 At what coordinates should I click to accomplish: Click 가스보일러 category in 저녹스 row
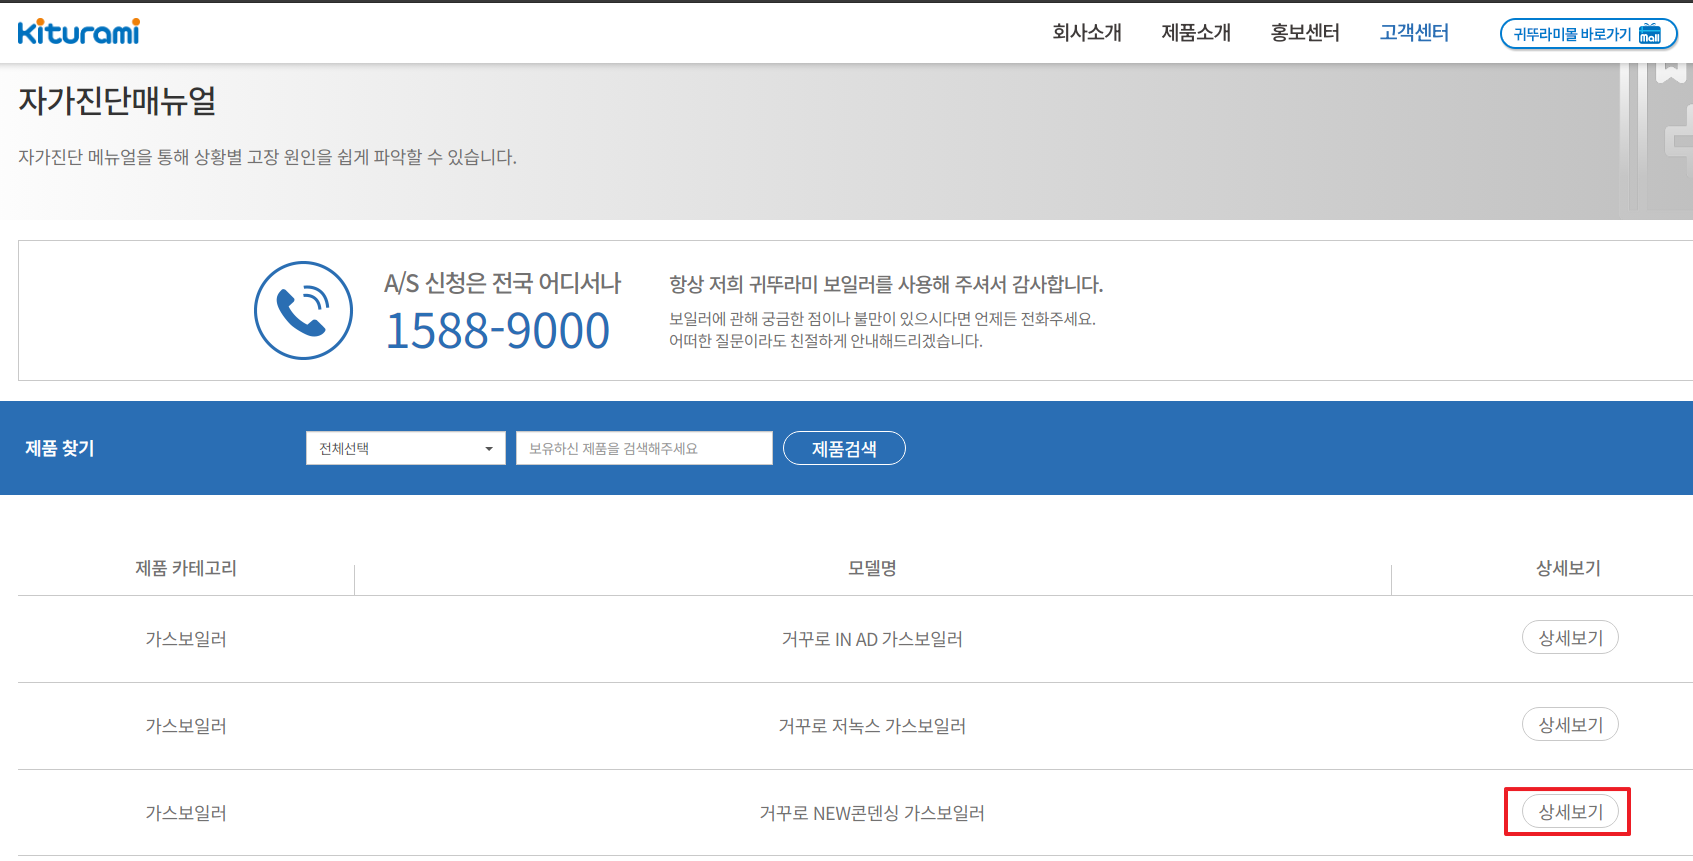click(x=186, y=726)
